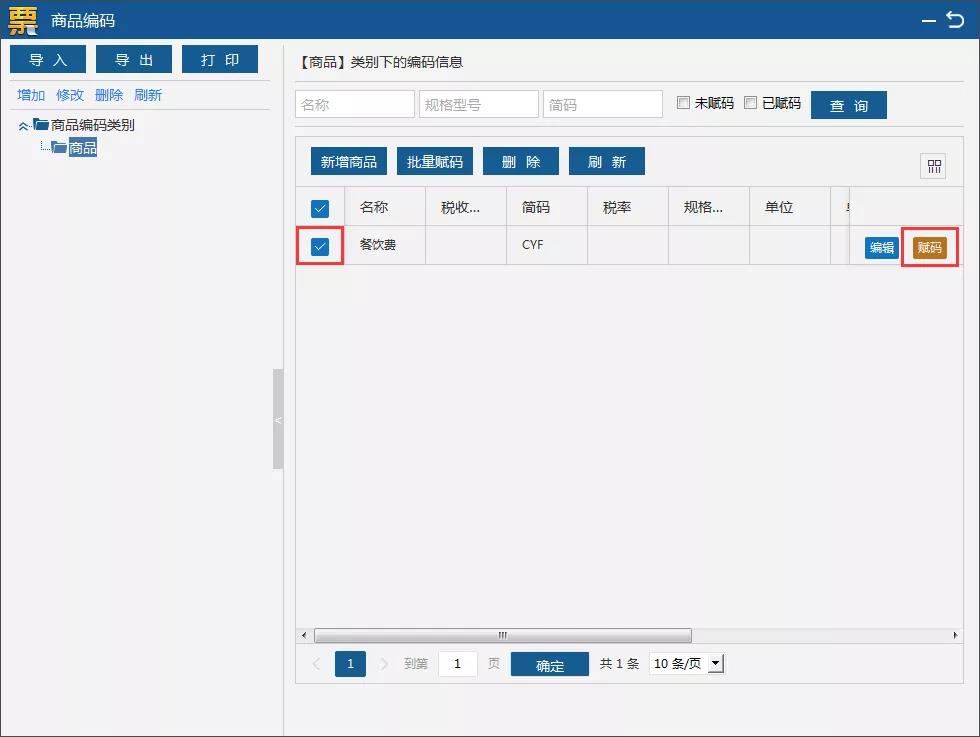Select the 商品 tree item

click(x=82, y=148)
